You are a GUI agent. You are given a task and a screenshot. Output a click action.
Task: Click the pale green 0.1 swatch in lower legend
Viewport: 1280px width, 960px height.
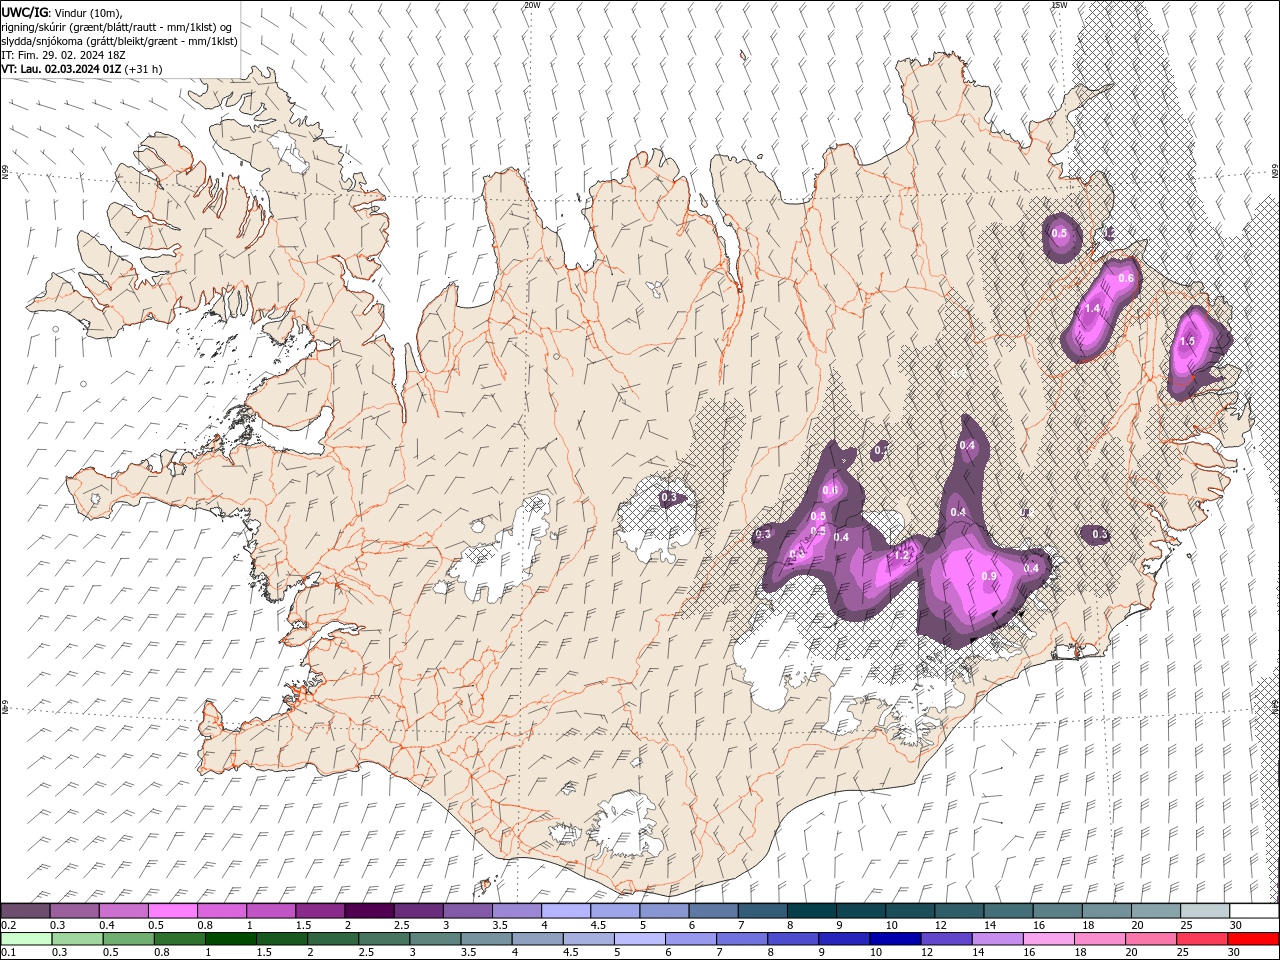[x=25, y=939]
